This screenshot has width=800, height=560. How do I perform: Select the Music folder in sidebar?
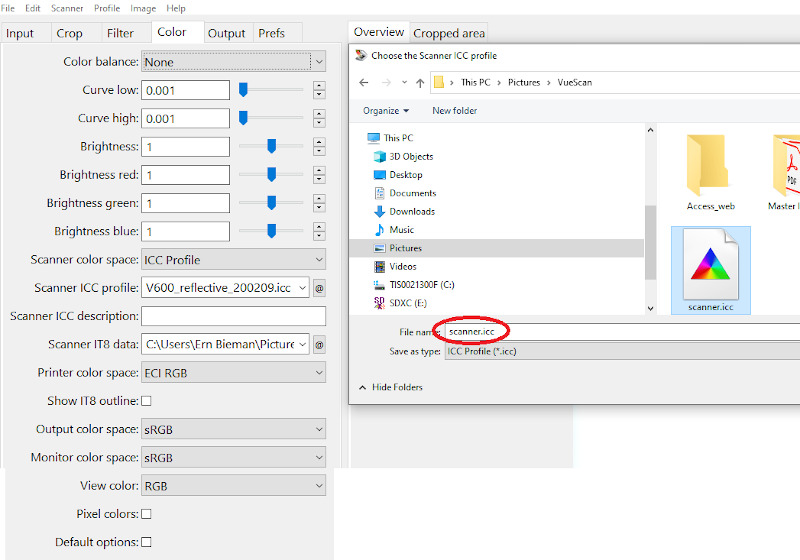click(x=401, y=230)
